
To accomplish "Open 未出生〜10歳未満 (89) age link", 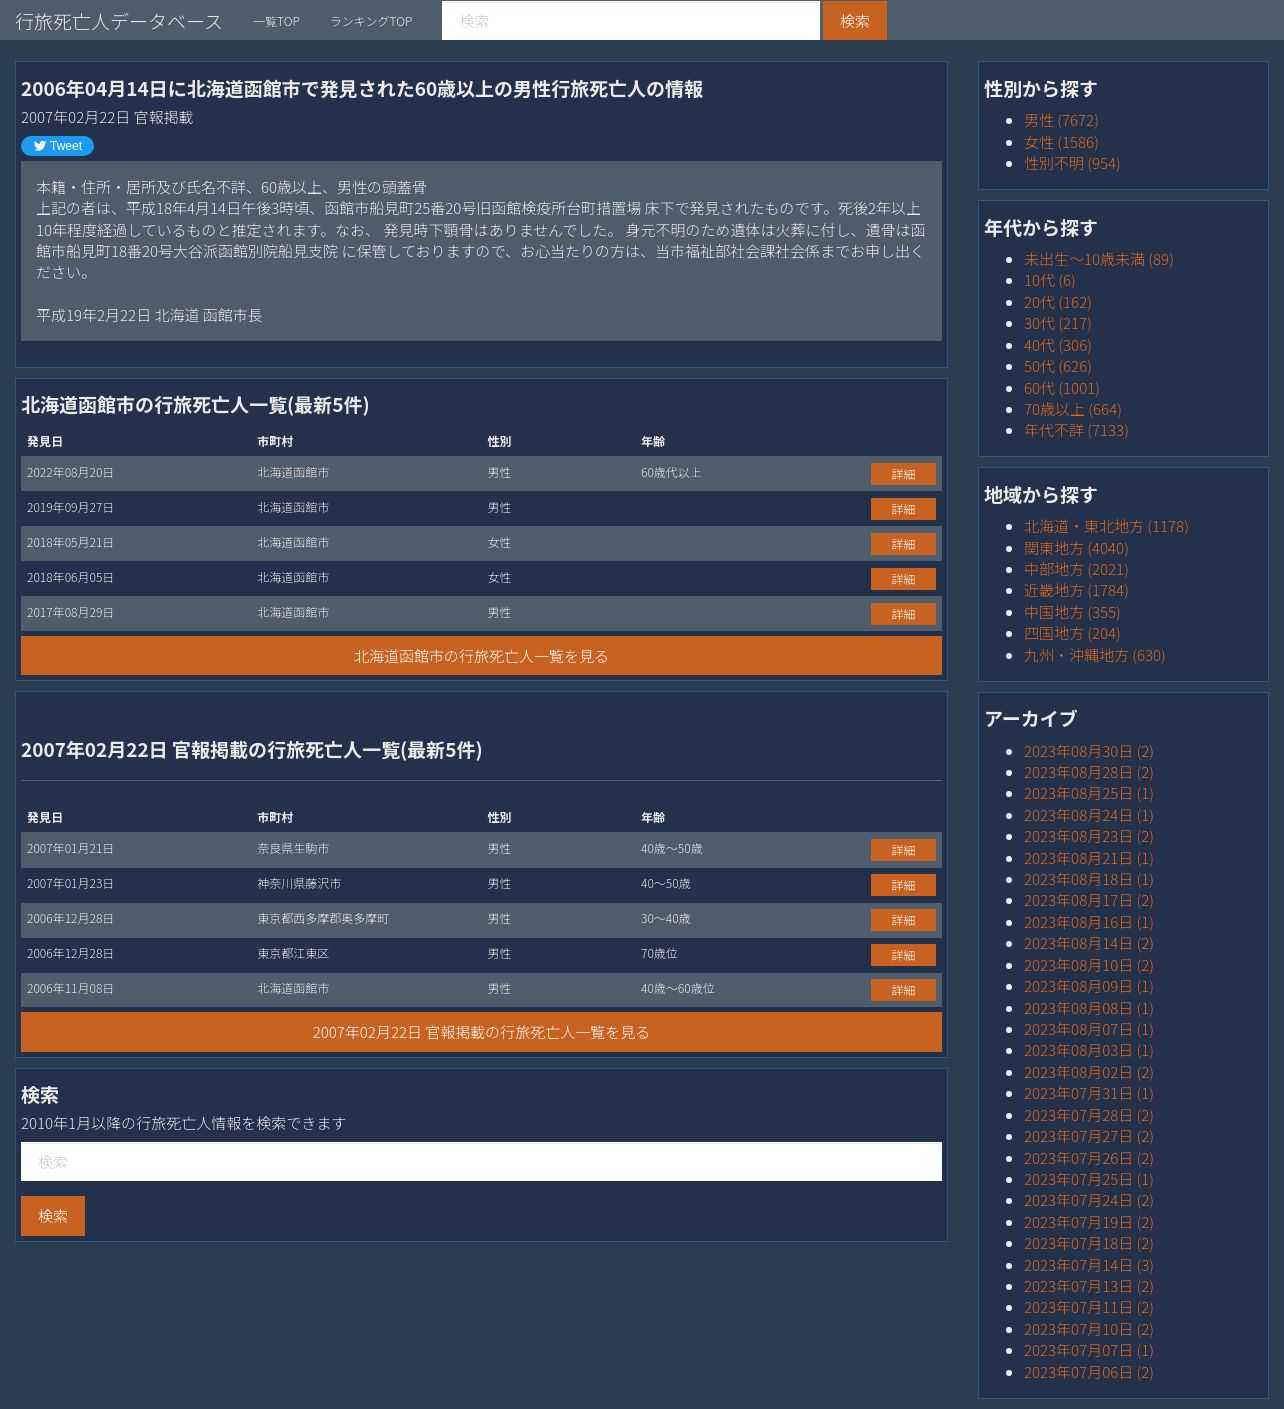I will click(1099, 259).
